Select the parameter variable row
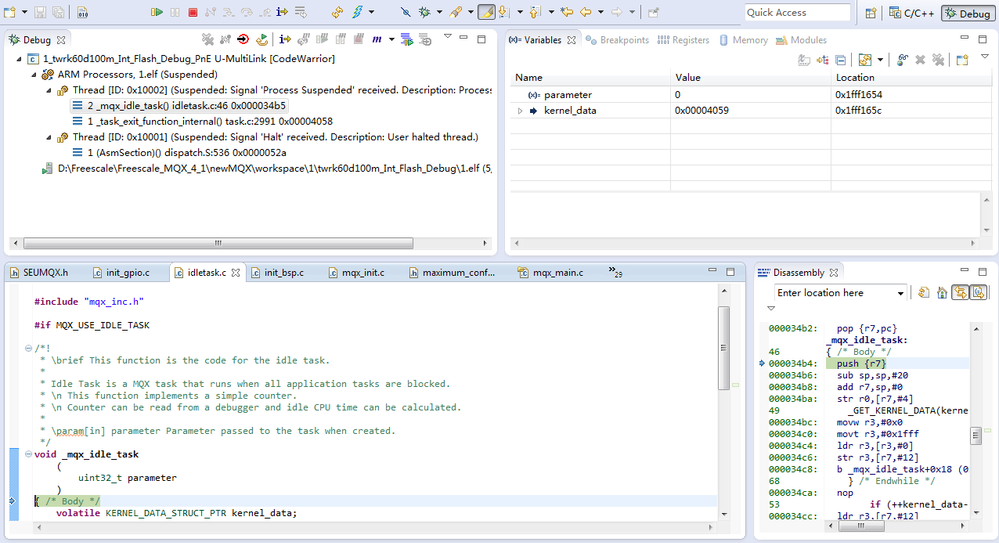Screen dimensions: 999x543 click(x=751, y=94)
